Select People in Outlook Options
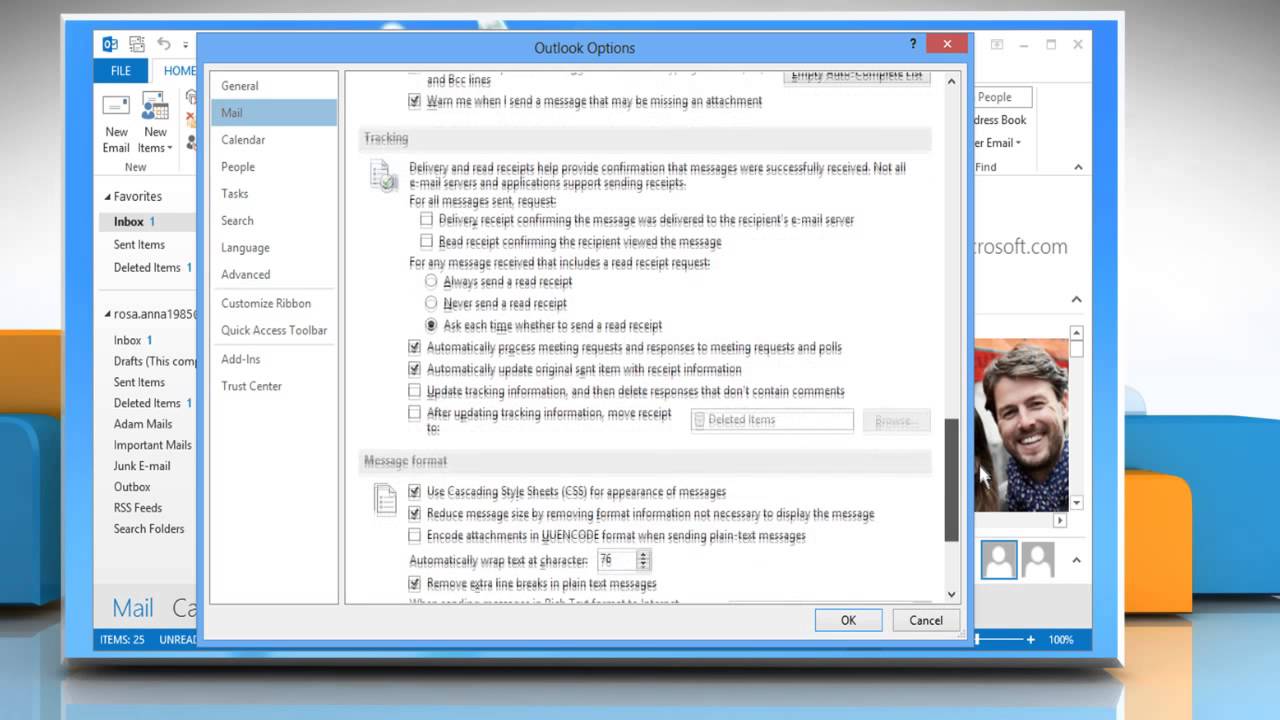1280x720 pixels. 273,167
